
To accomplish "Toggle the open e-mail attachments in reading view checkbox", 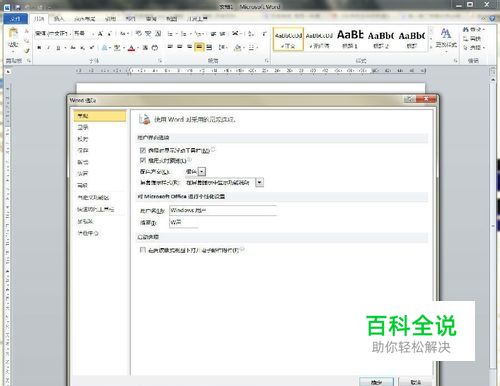I will tap(143, 250).
